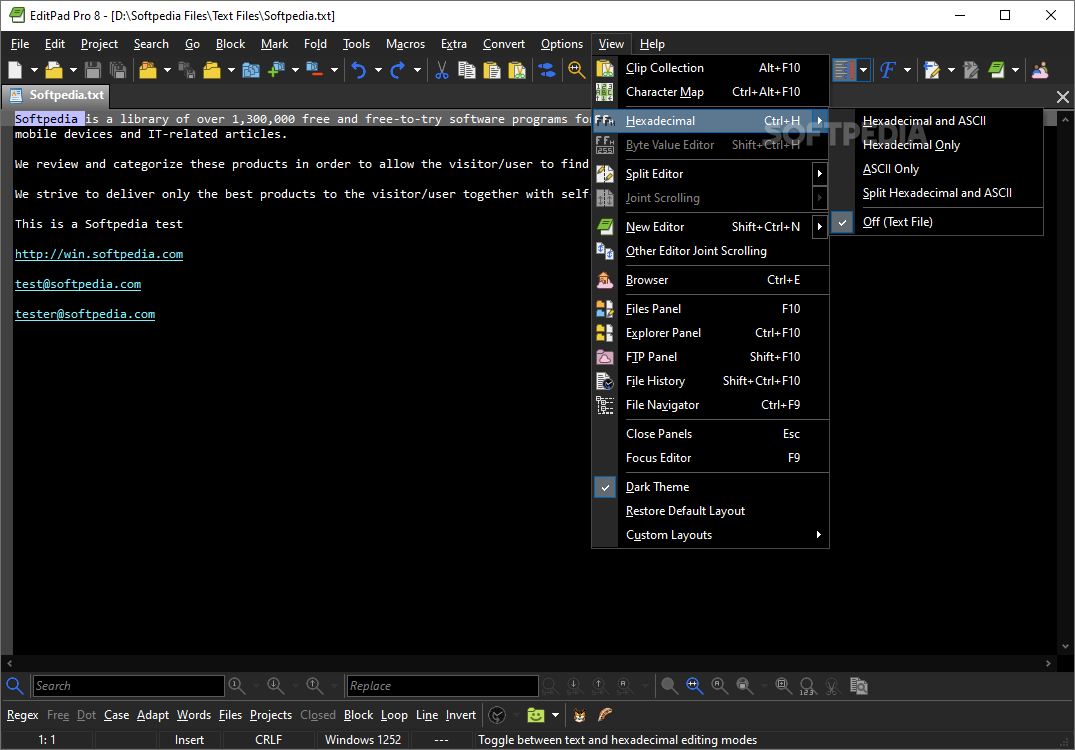Click inside the Search input field

pyautogui.click(x=128, y=686)
